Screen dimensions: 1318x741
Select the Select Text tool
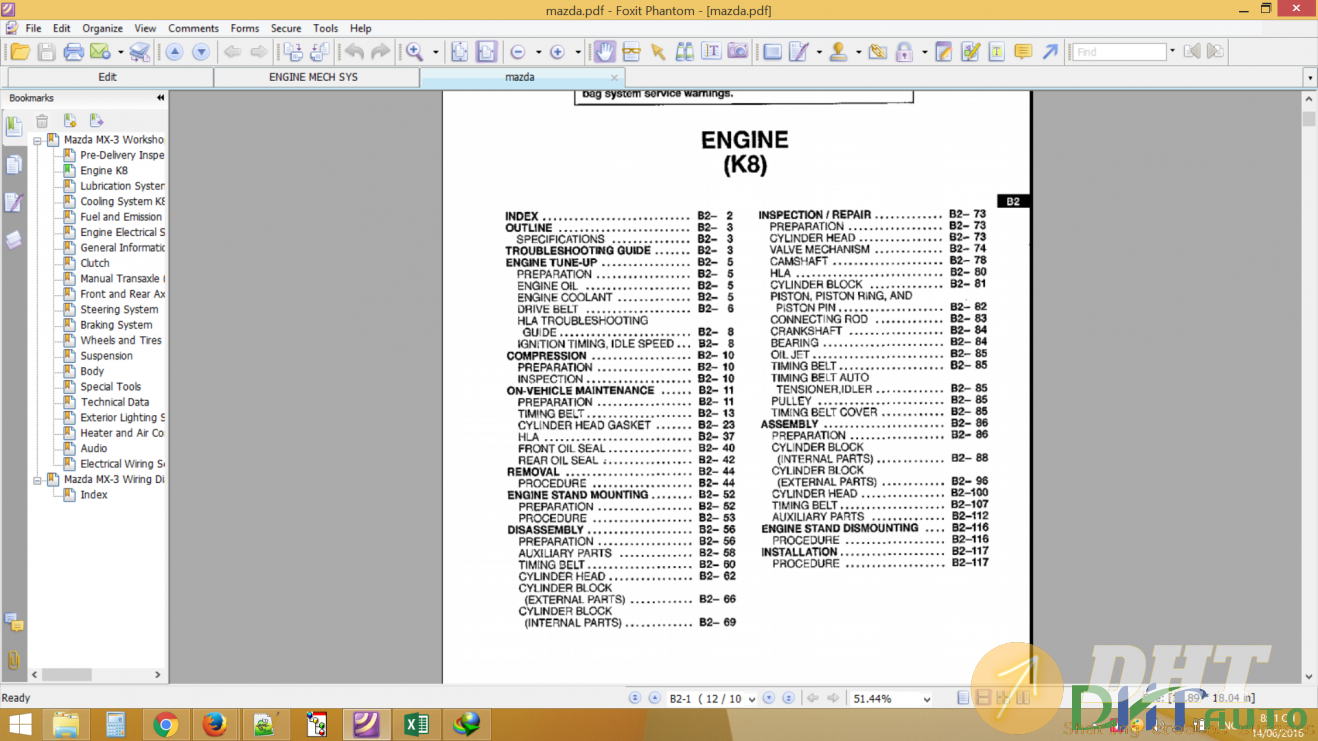coord(711,52)
